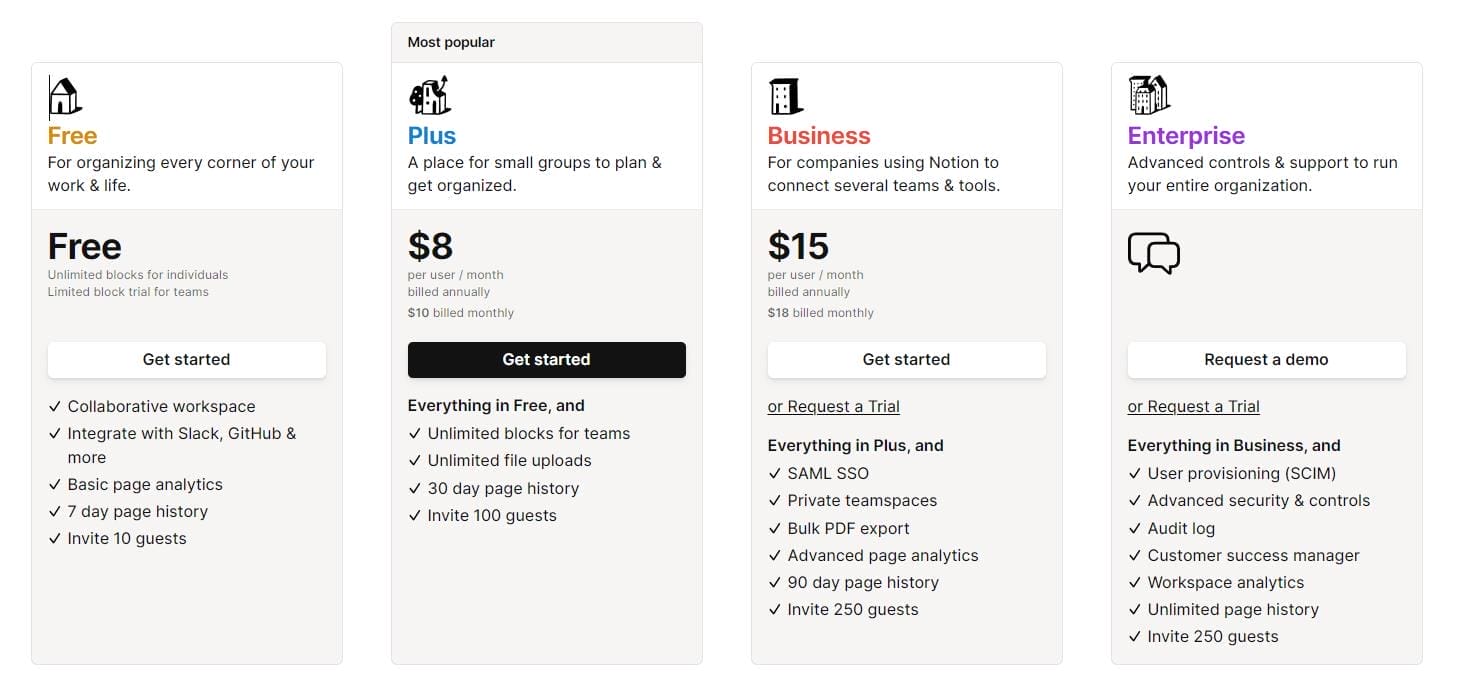Click Request a demo for Enterprise
Image resolution: width=1459 pixels, height=696 pixels.
pyautogui.click(x=1266, y=359)
